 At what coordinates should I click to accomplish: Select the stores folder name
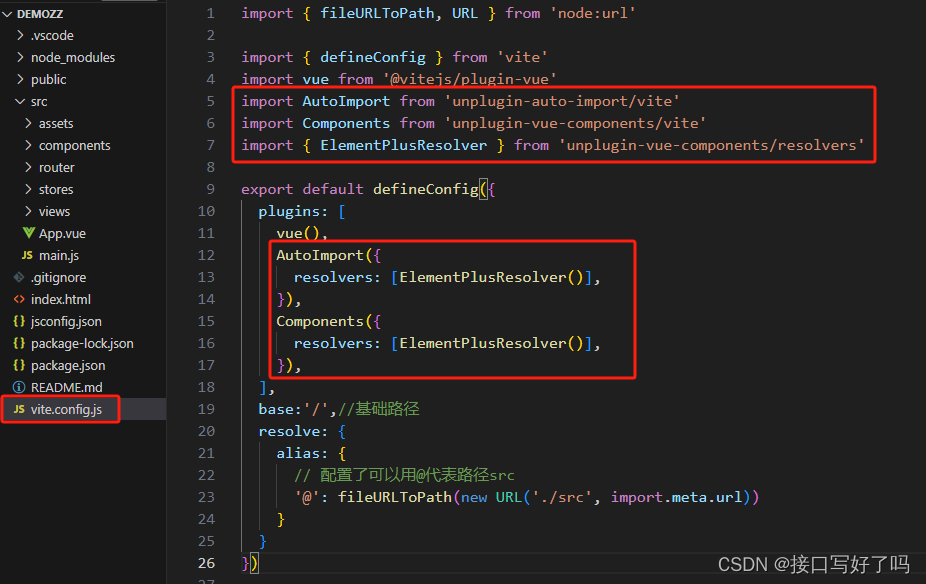pos(56,190)
